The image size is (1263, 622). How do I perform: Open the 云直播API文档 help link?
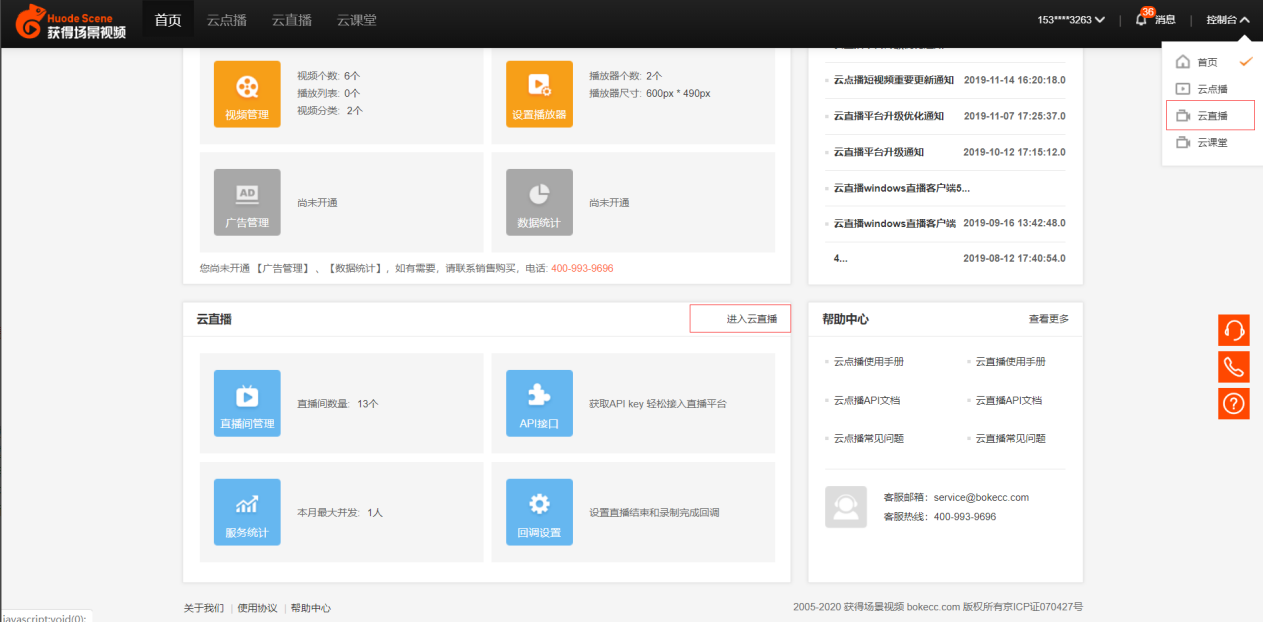pyautogui.click(x=1008, y=400)
